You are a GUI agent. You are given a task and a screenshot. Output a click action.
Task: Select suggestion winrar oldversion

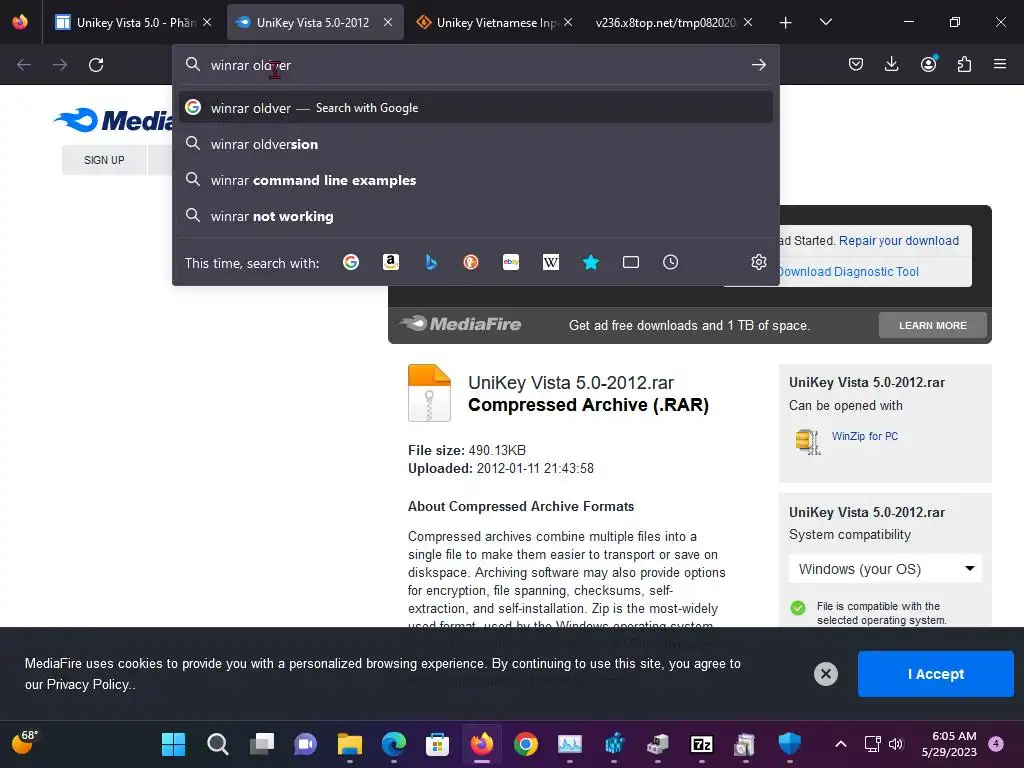(x=475, y=144)
